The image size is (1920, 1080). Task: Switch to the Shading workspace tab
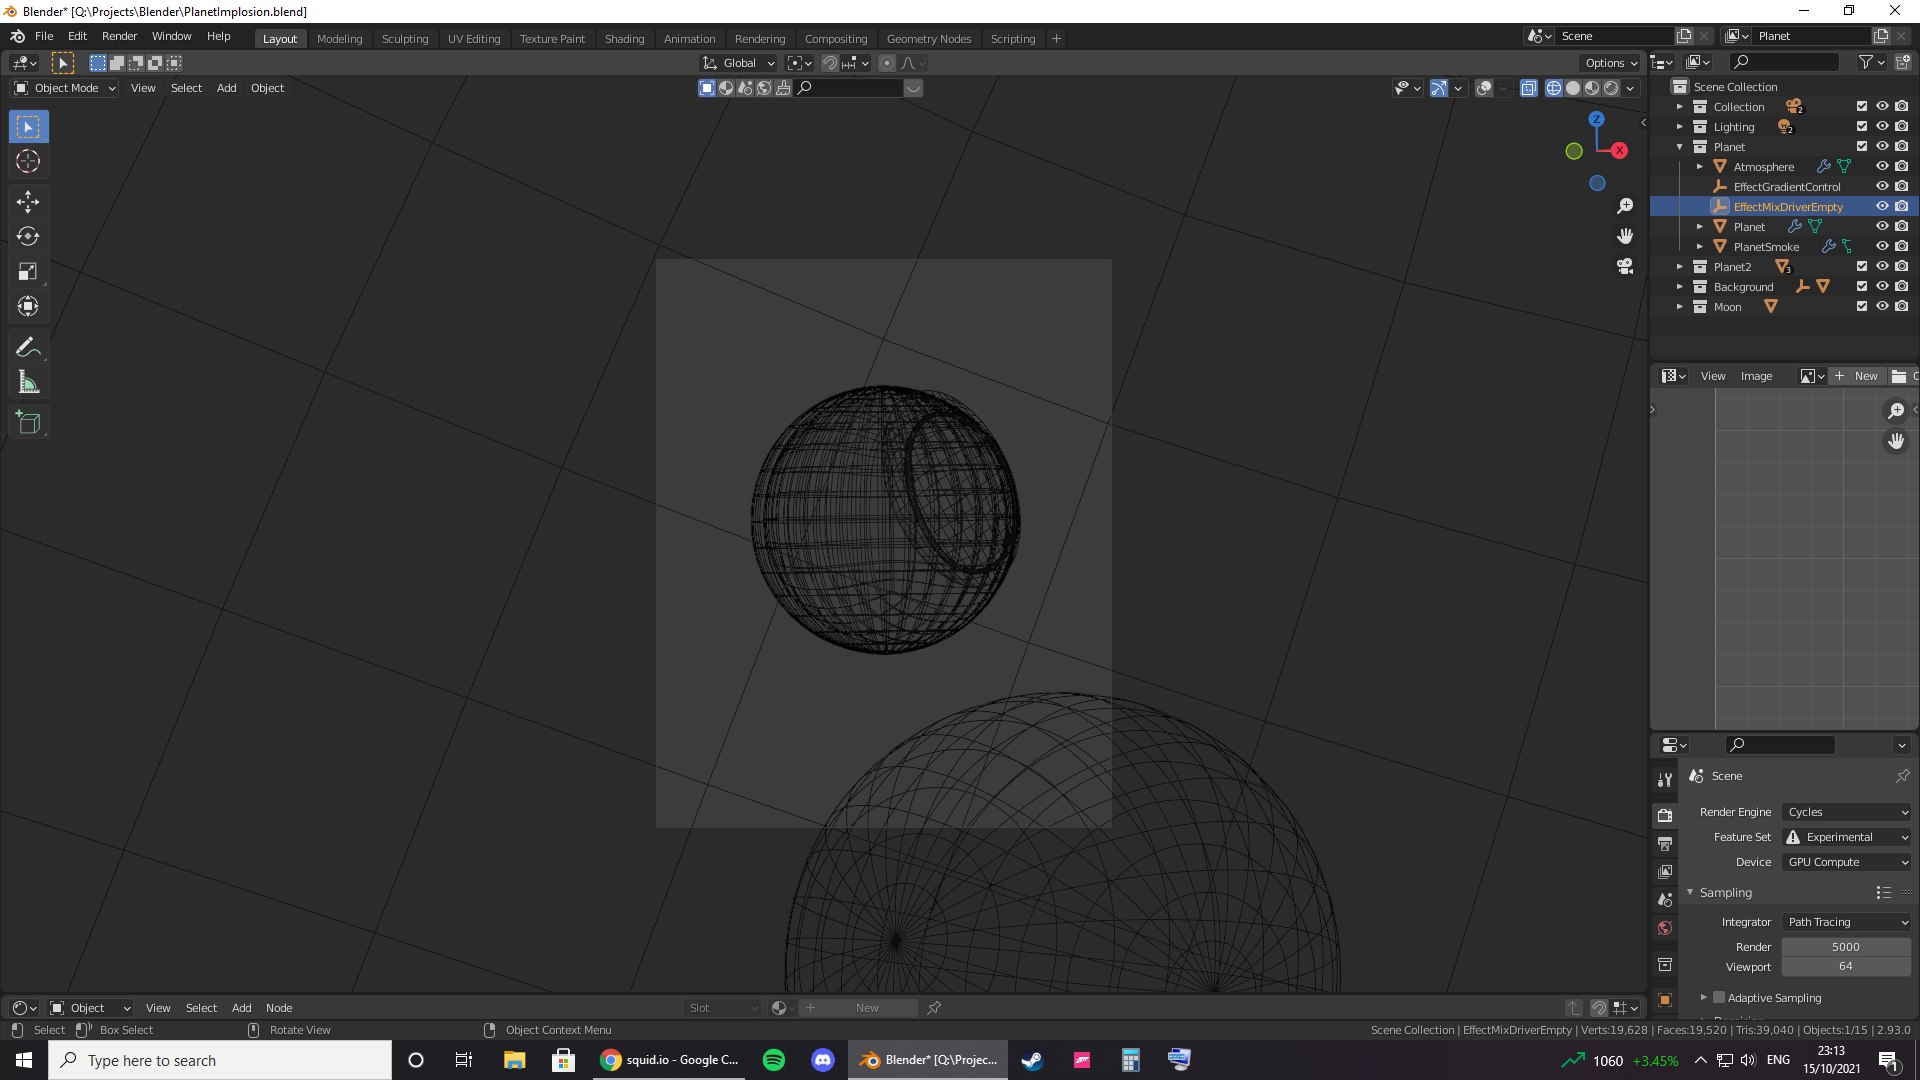tap(624, 39)
